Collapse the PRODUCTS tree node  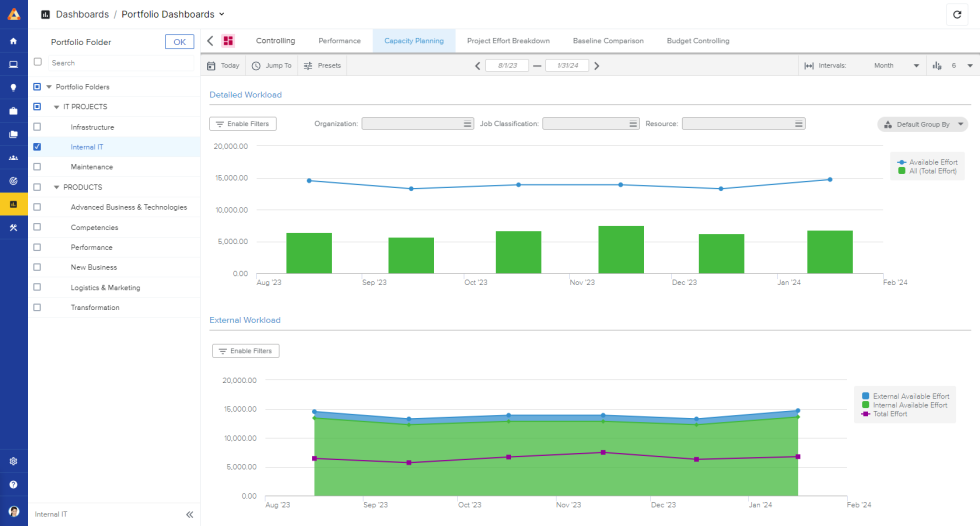(57, 187)
